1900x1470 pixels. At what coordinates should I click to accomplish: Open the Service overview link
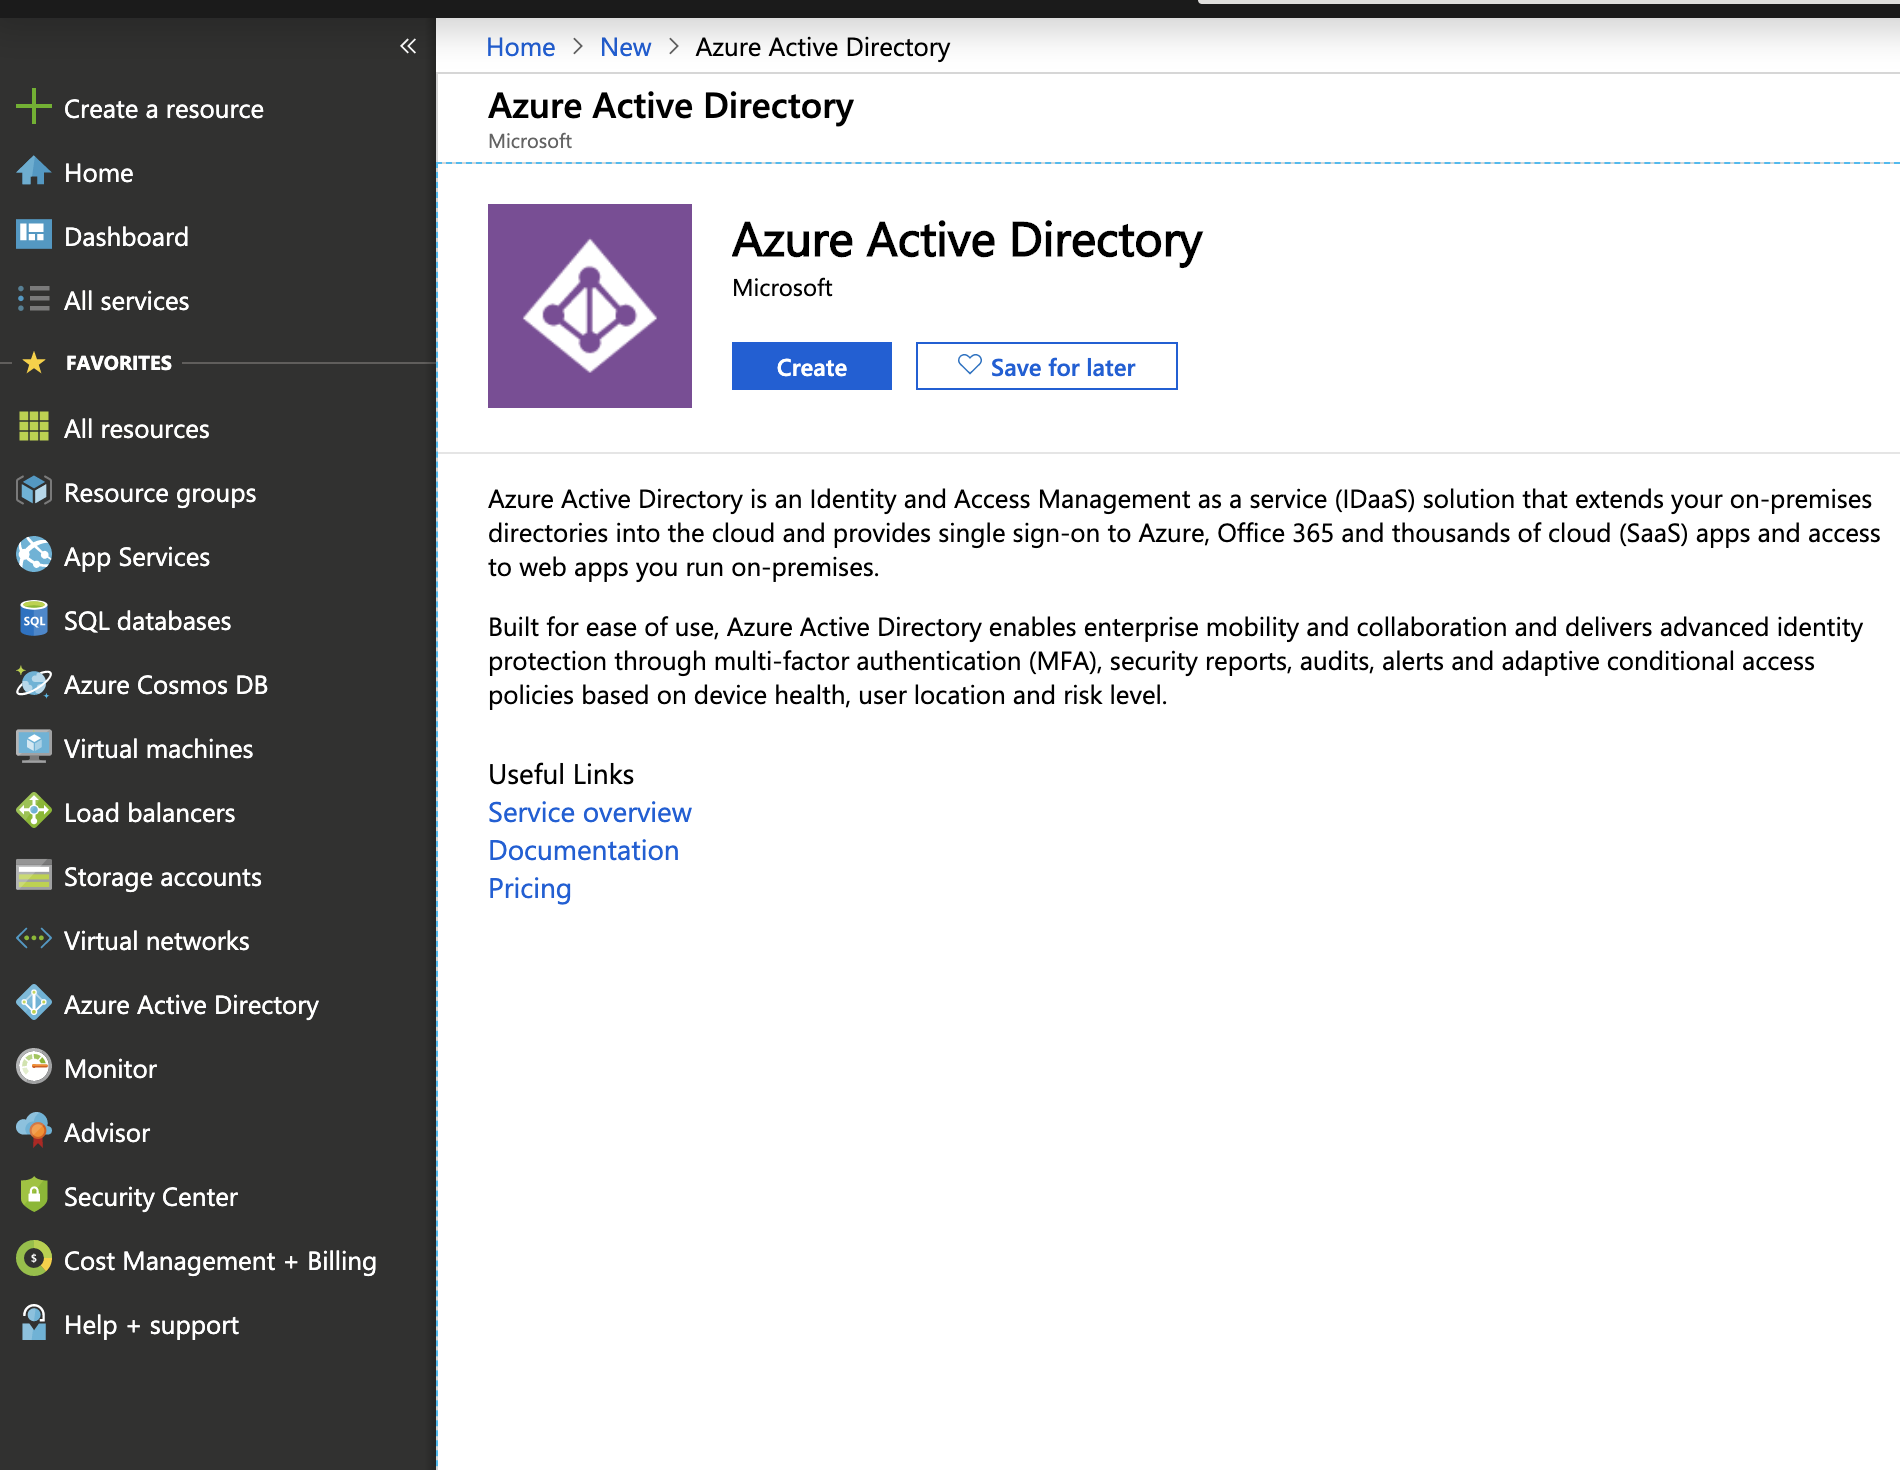[x=590, y=812]
